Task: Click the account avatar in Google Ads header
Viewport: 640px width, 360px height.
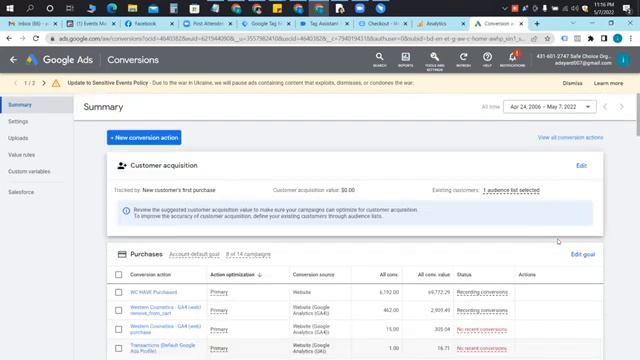Action: (x=623, y=60)
